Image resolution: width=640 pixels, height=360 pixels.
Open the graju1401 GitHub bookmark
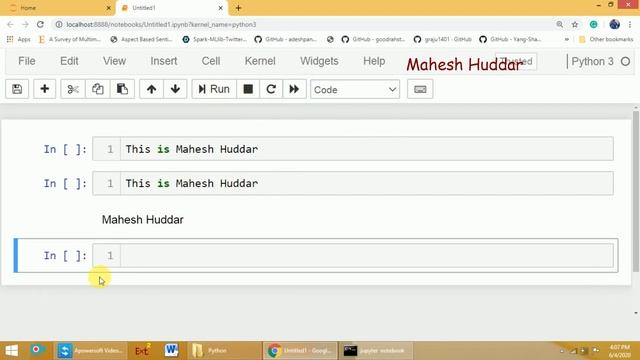pyautogui.click(x=443, y=39)
